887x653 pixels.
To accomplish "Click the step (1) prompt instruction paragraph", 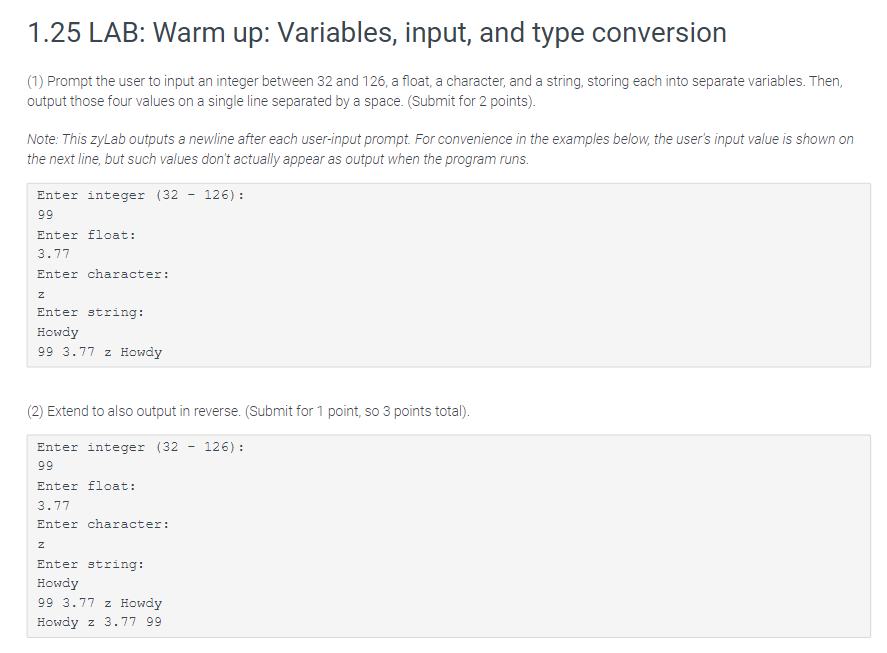I will coord(435,91).
